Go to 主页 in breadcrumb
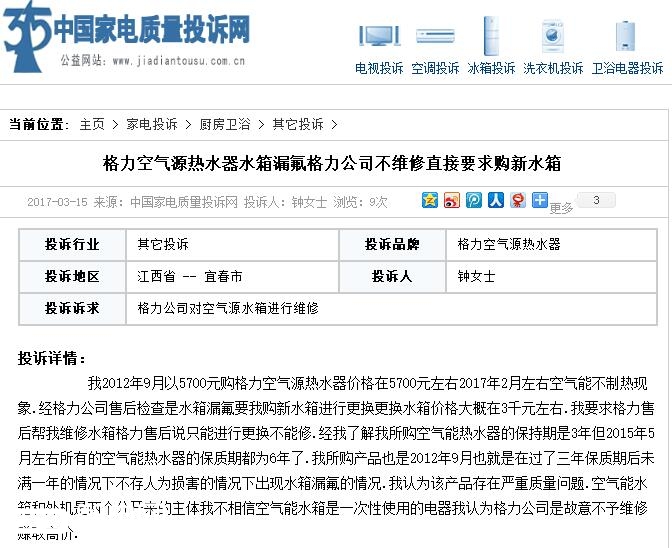672x548 pixels. [92, 124]
